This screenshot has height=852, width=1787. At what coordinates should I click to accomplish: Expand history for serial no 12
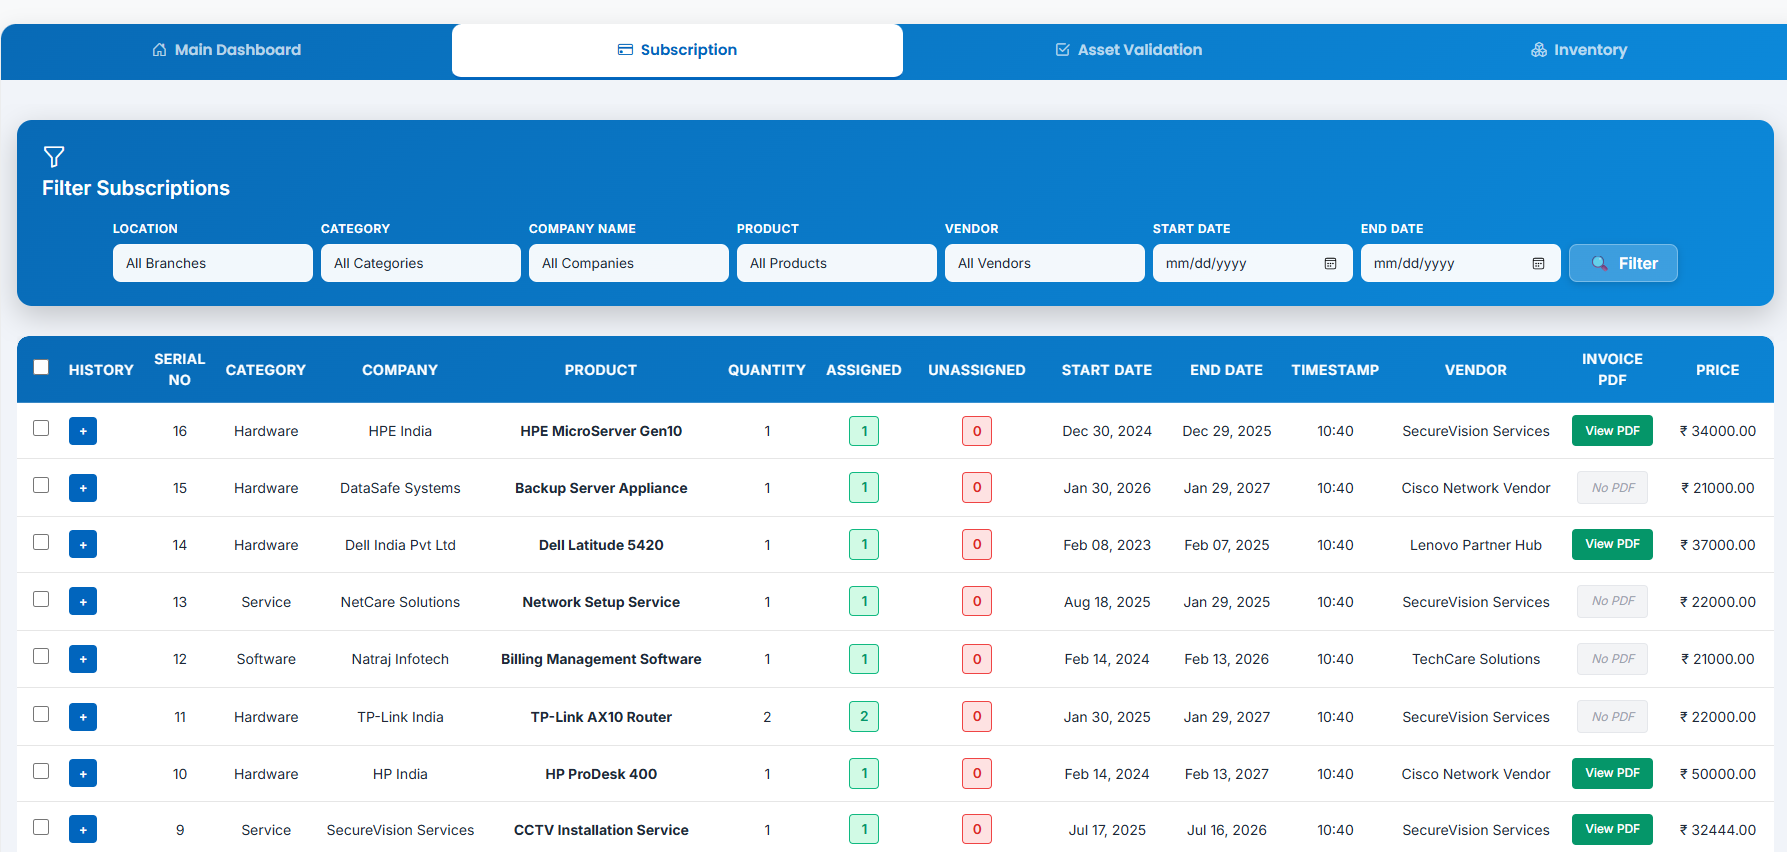83,659
